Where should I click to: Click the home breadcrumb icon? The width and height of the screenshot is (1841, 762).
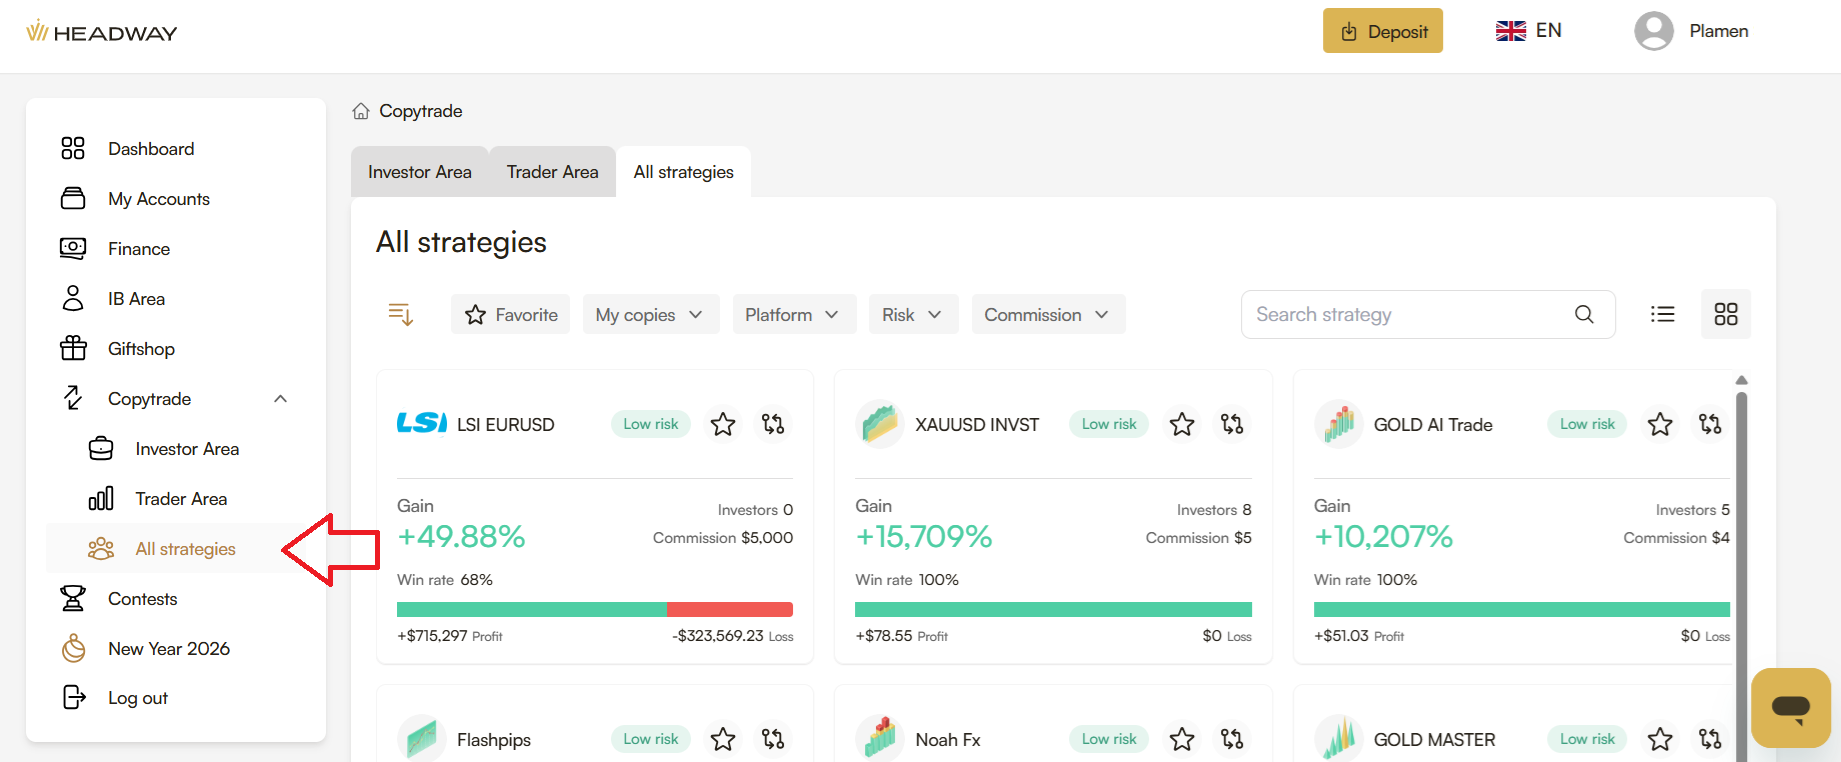(361, 111)
